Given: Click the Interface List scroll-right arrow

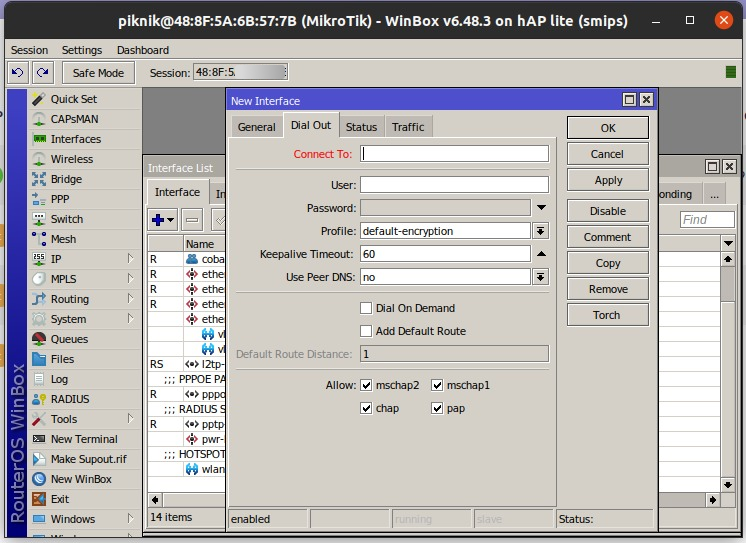Looking at the screenshot, I should (x=712, y=500).
